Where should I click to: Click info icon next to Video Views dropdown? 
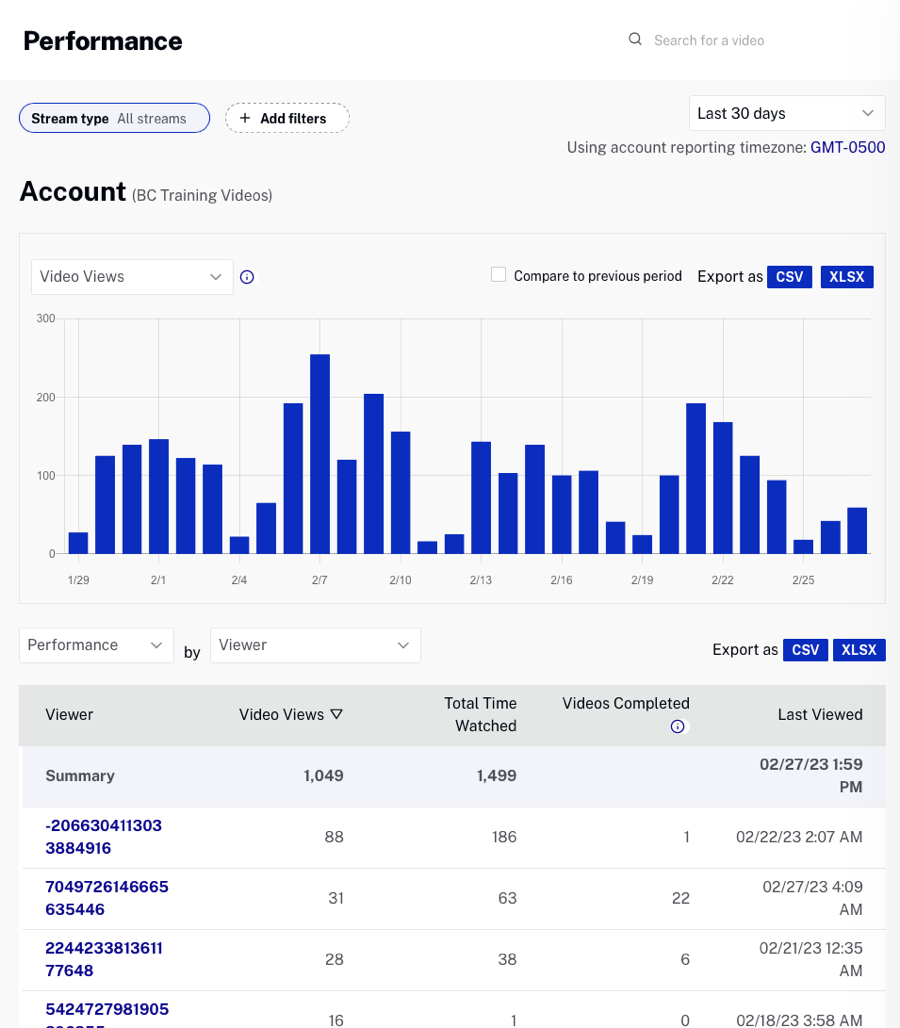click(247, 277)
